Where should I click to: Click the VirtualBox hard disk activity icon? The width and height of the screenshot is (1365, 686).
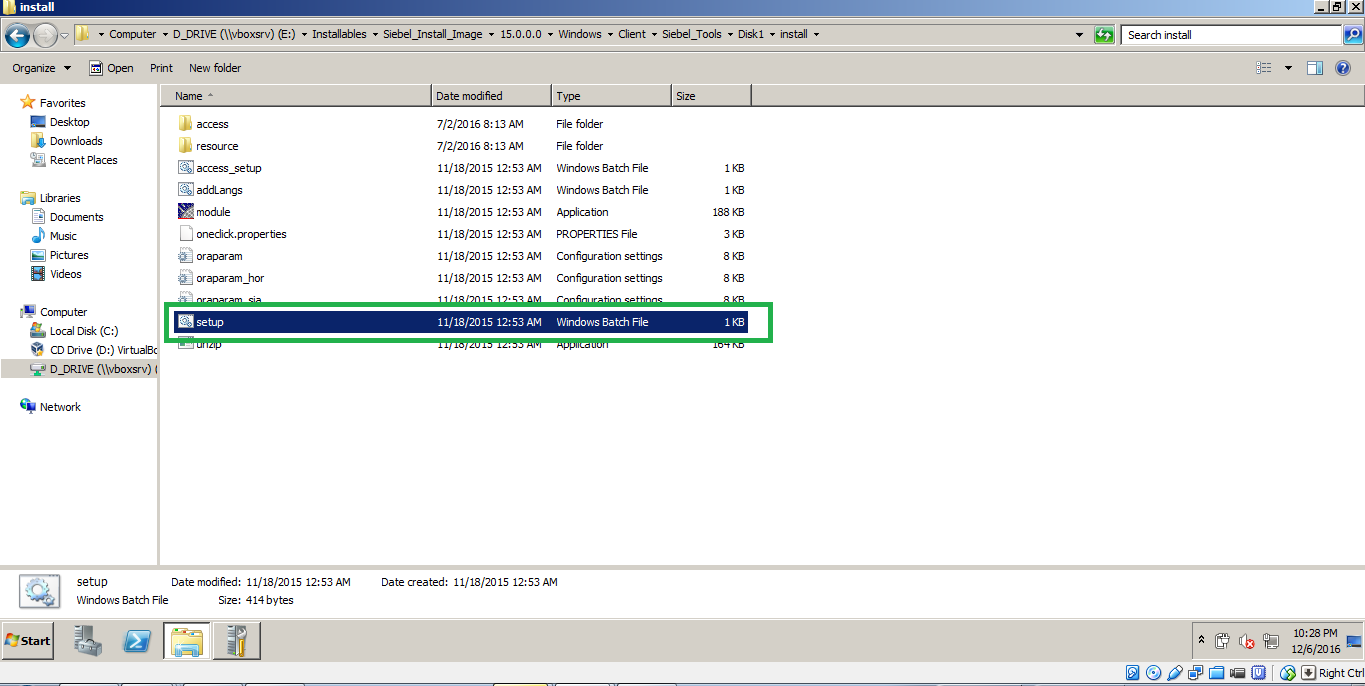[x=1132, y=672]
